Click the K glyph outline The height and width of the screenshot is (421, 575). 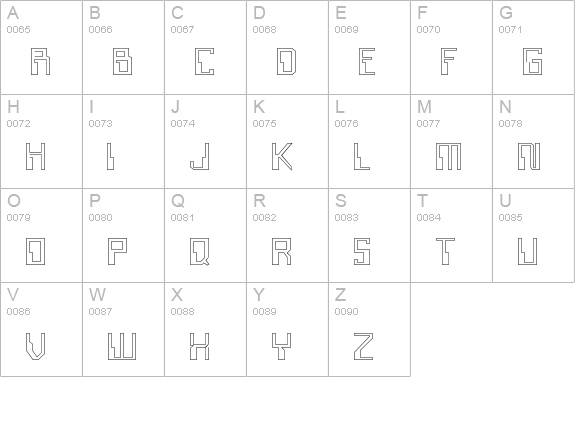click(282, 157)
